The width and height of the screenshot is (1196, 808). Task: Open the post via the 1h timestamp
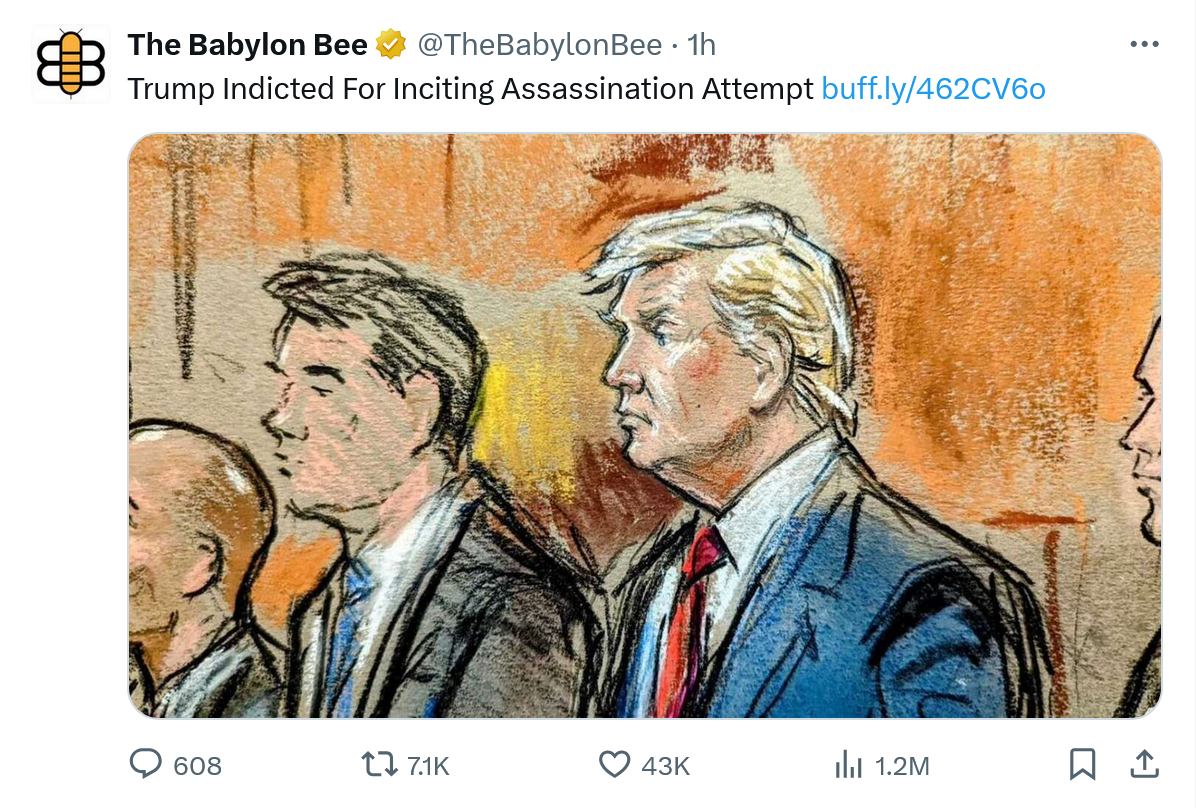pyautogui.click(x=702, y=44)
